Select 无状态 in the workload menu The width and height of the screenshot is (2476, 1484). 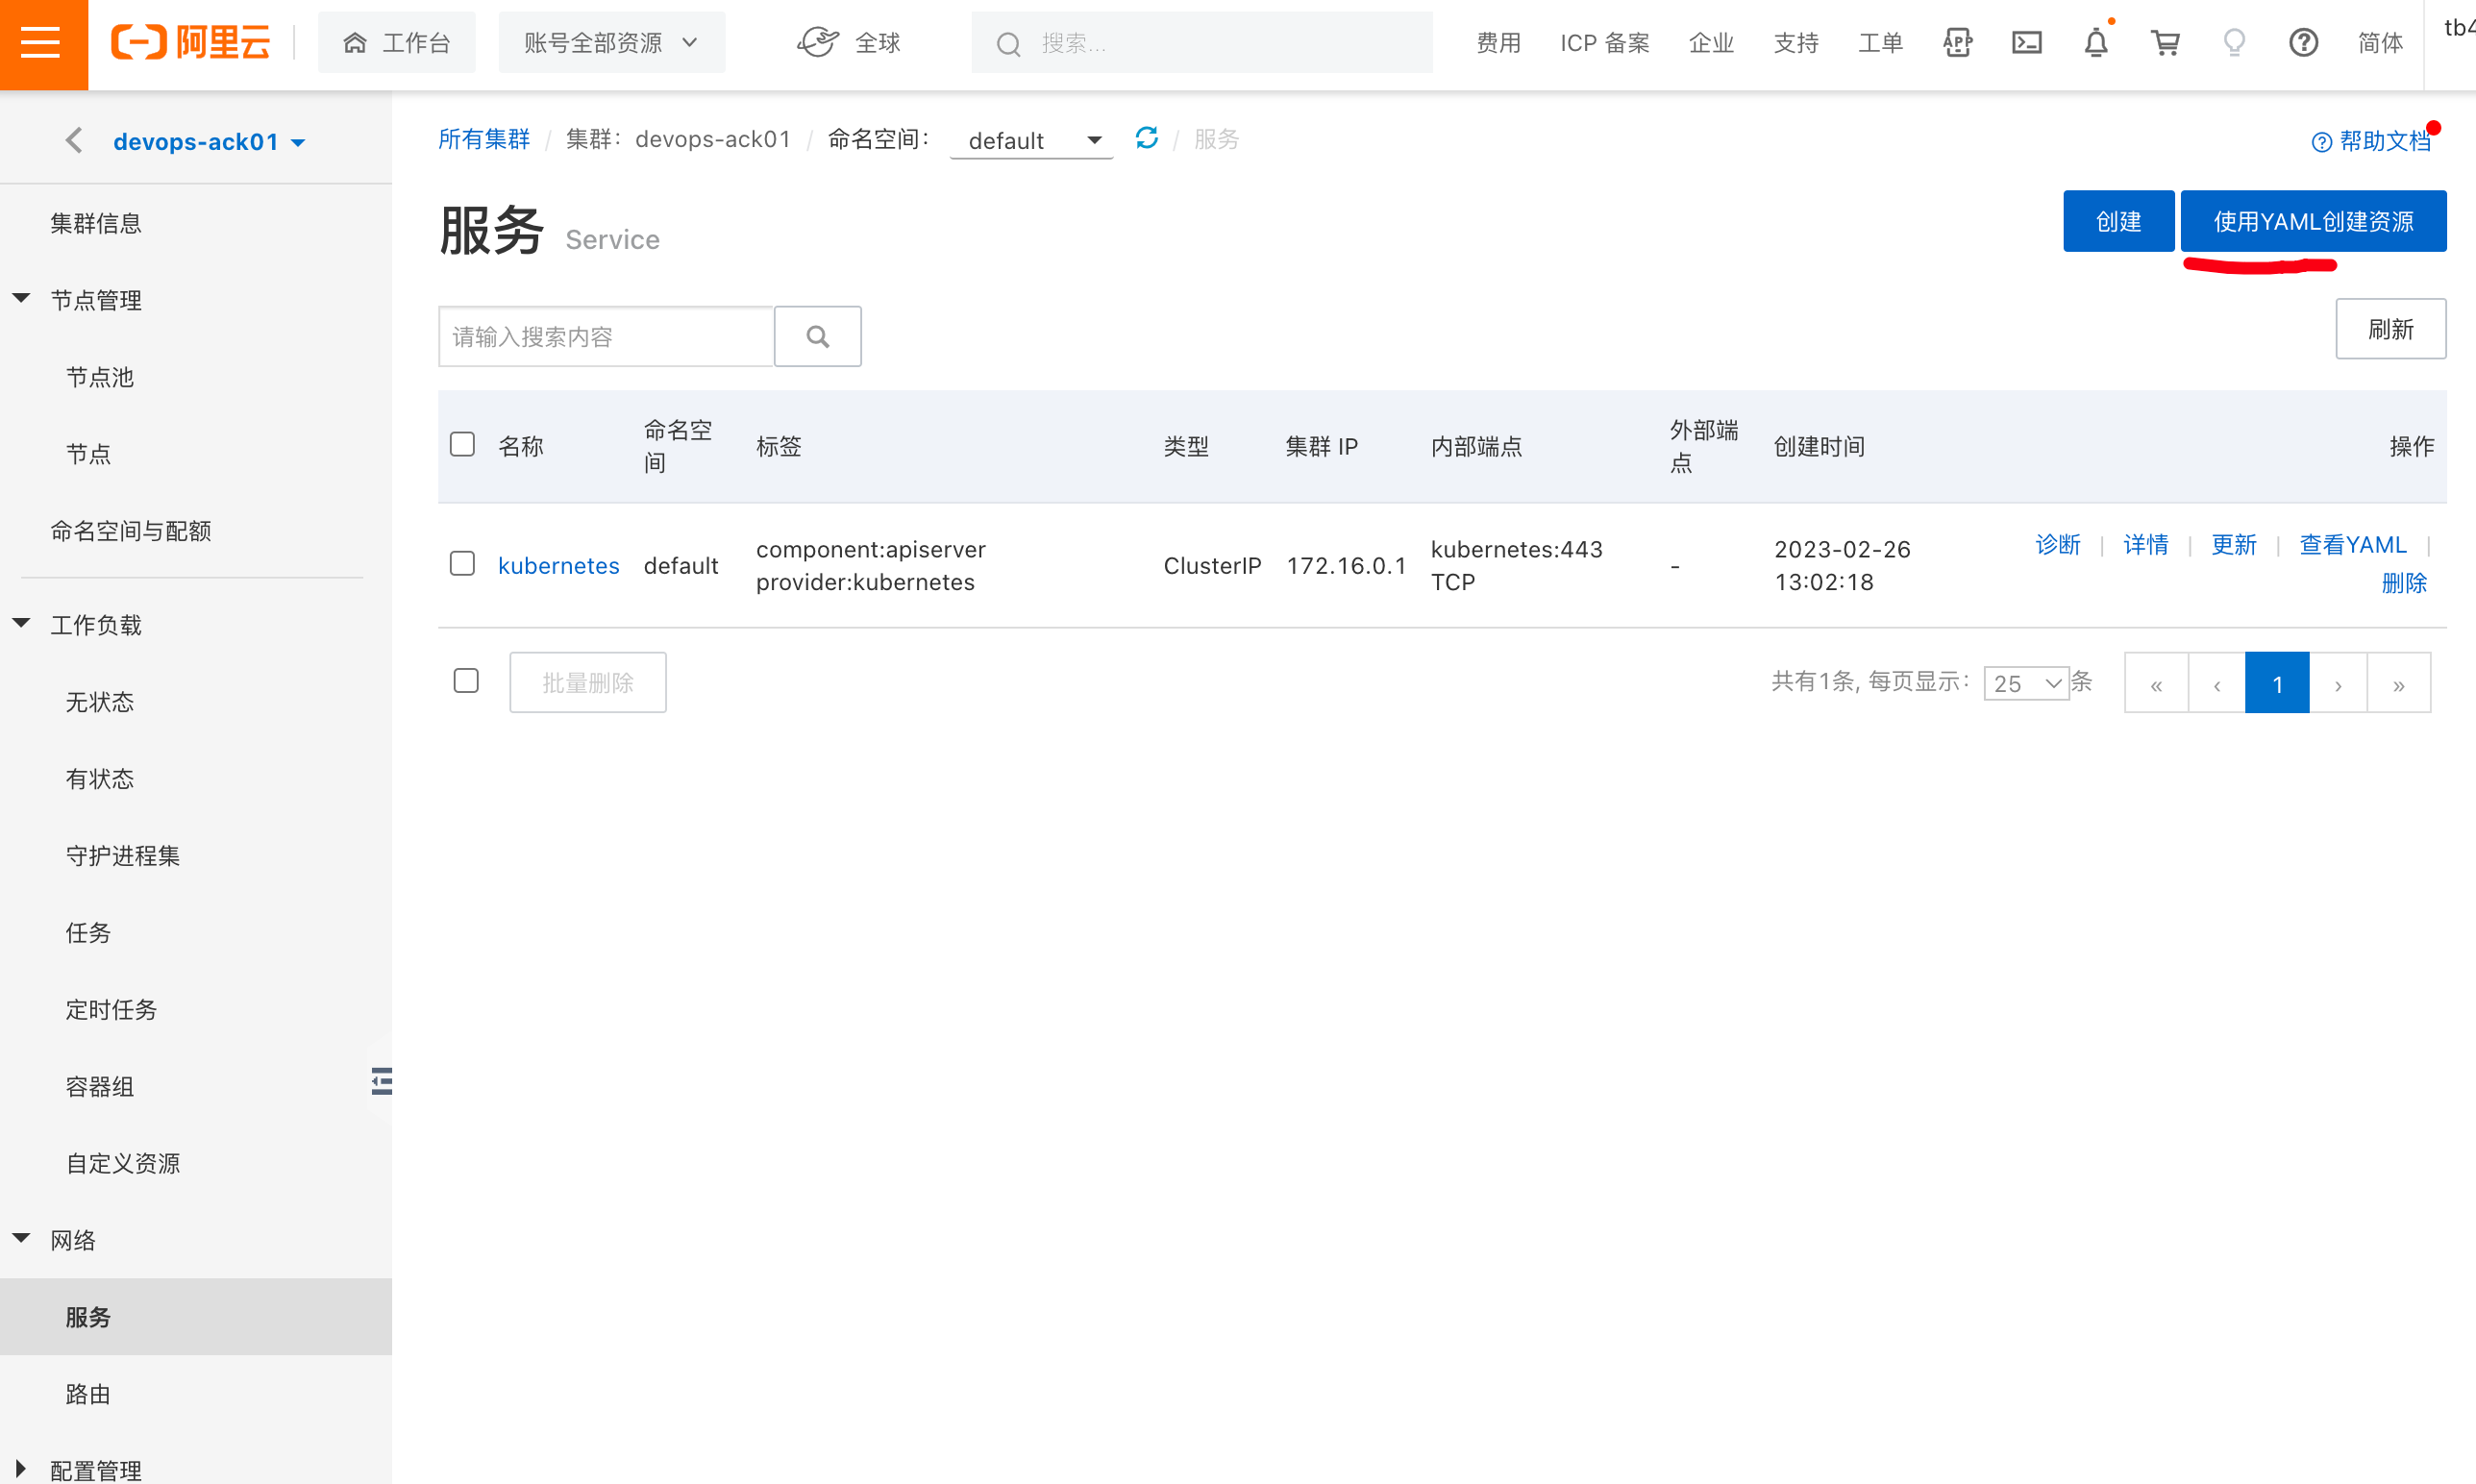coord(99,702)
